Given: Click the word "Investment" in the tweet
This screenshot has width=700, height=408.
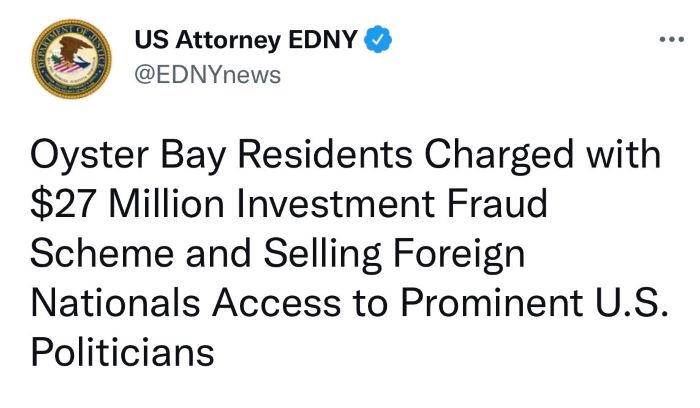Looking at the screenshot, I should click(335, 203).
